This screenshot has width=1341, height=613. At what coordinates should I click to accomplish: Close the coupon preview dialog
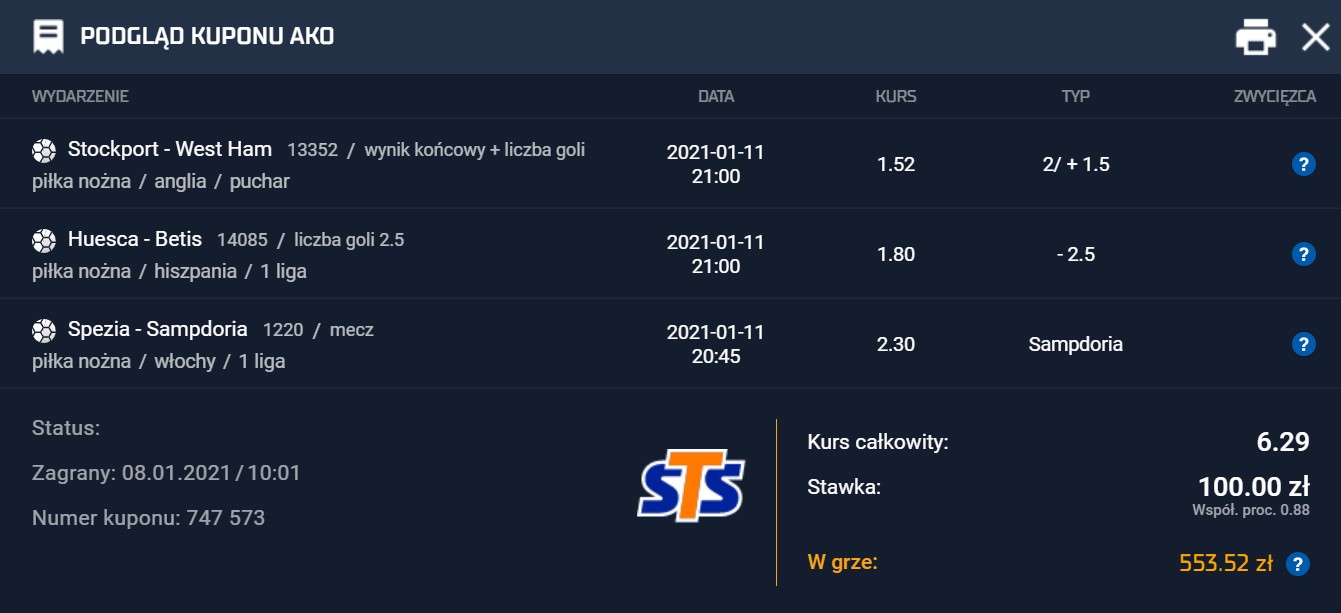1315,37
